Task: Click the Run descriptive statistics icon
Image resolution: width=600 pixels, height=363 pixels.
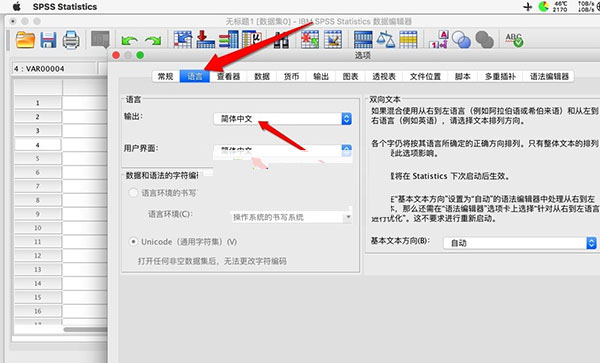Action: 252,39
